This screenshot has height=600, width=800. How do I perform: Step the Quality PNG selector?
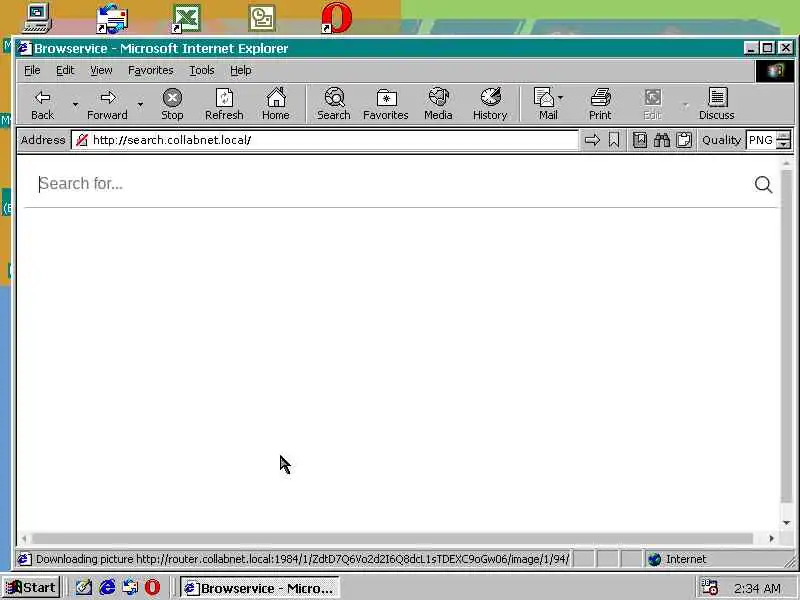point(783,140)
